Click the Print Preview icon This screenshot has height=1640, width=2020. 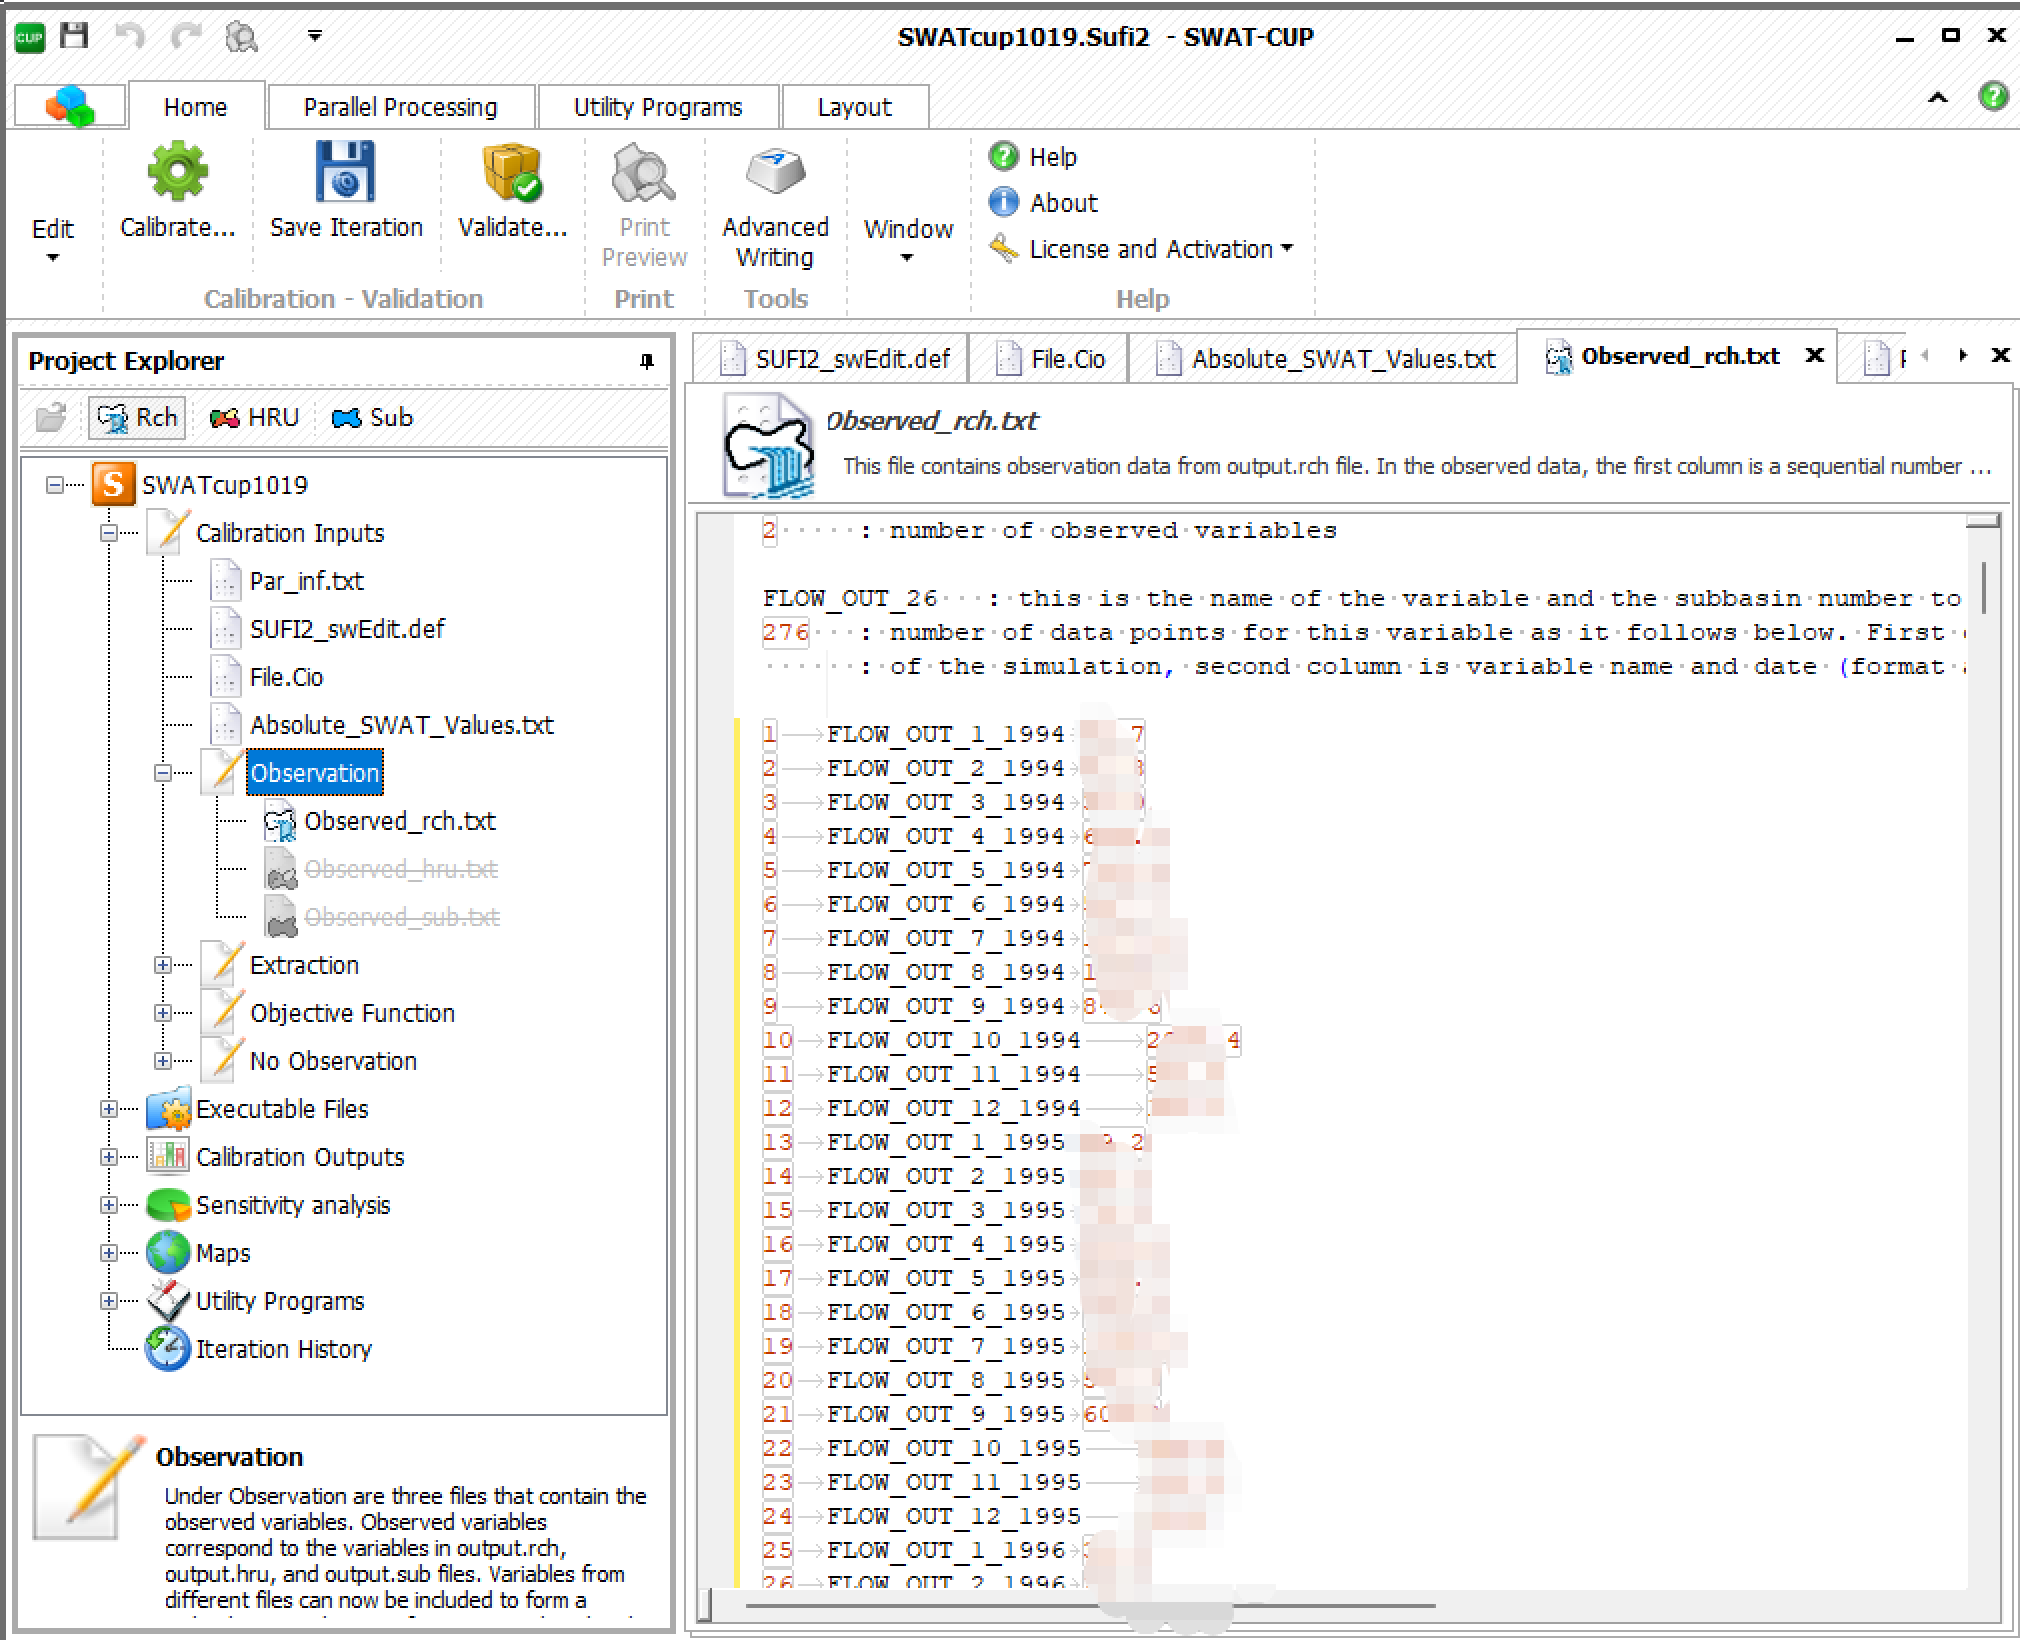pyautogui.click(x=644, y=172)
